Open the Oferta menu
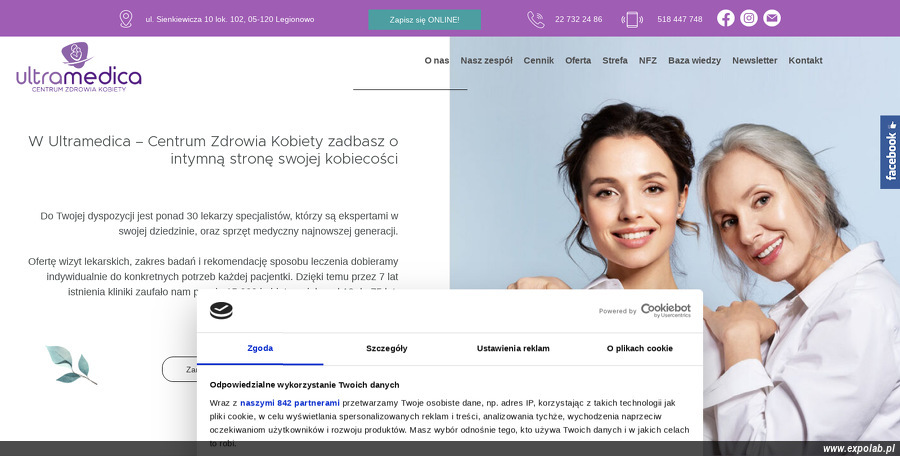This screenshot has width=900, height=456. click(578, 60)
